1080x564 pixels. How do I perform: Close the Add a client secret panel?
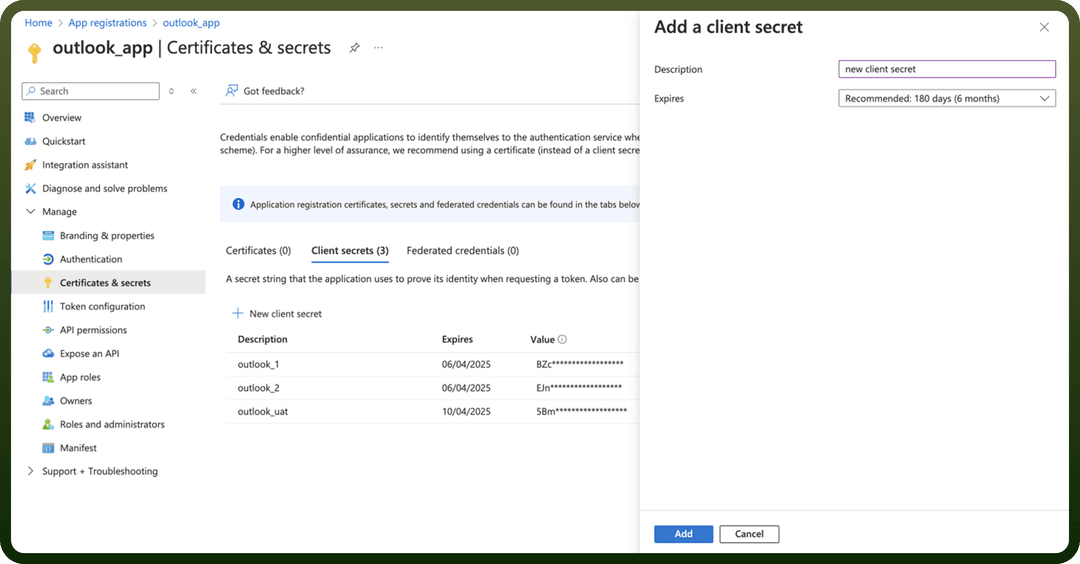(1044, 27)
